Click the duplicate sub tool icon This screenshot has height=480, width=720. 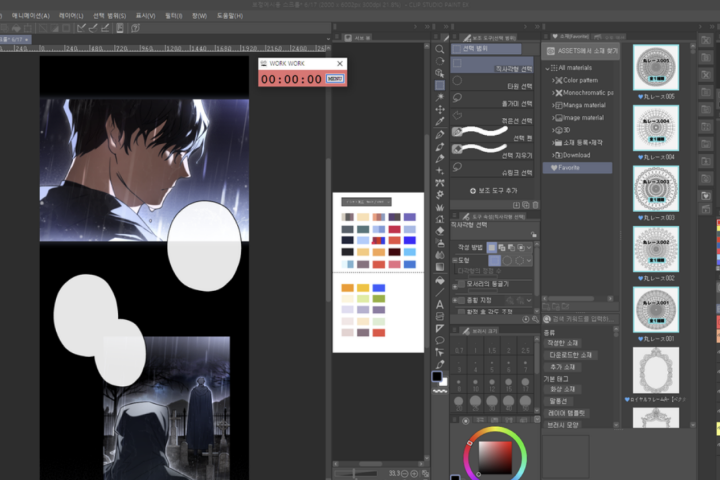526,205
